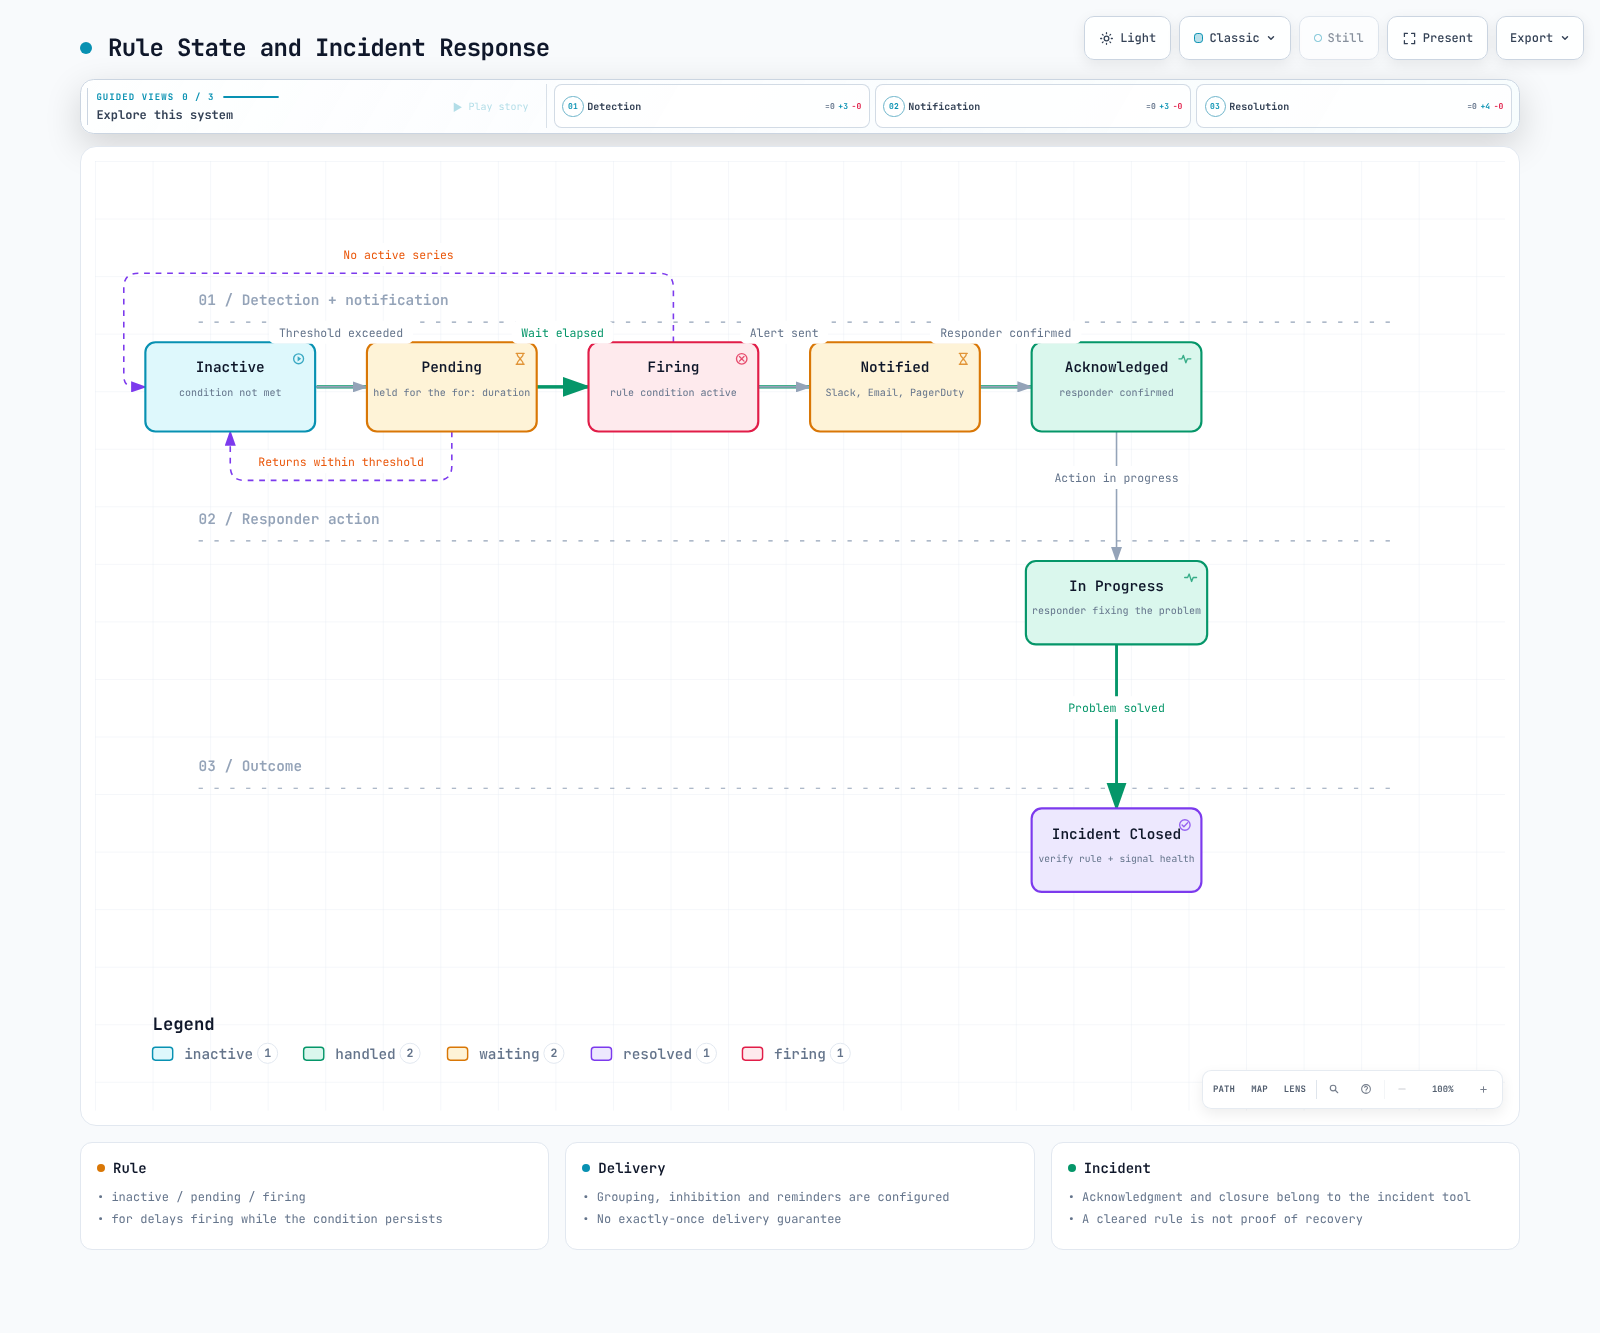Click the Rule info card heading

129,1168
